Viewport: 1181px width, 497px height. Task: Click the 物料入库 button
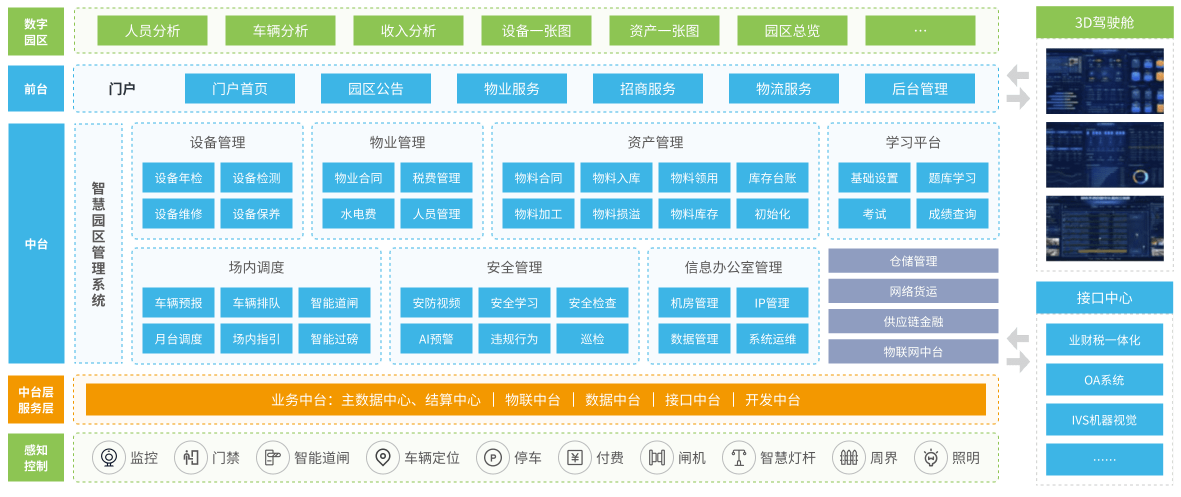[616, 179]
